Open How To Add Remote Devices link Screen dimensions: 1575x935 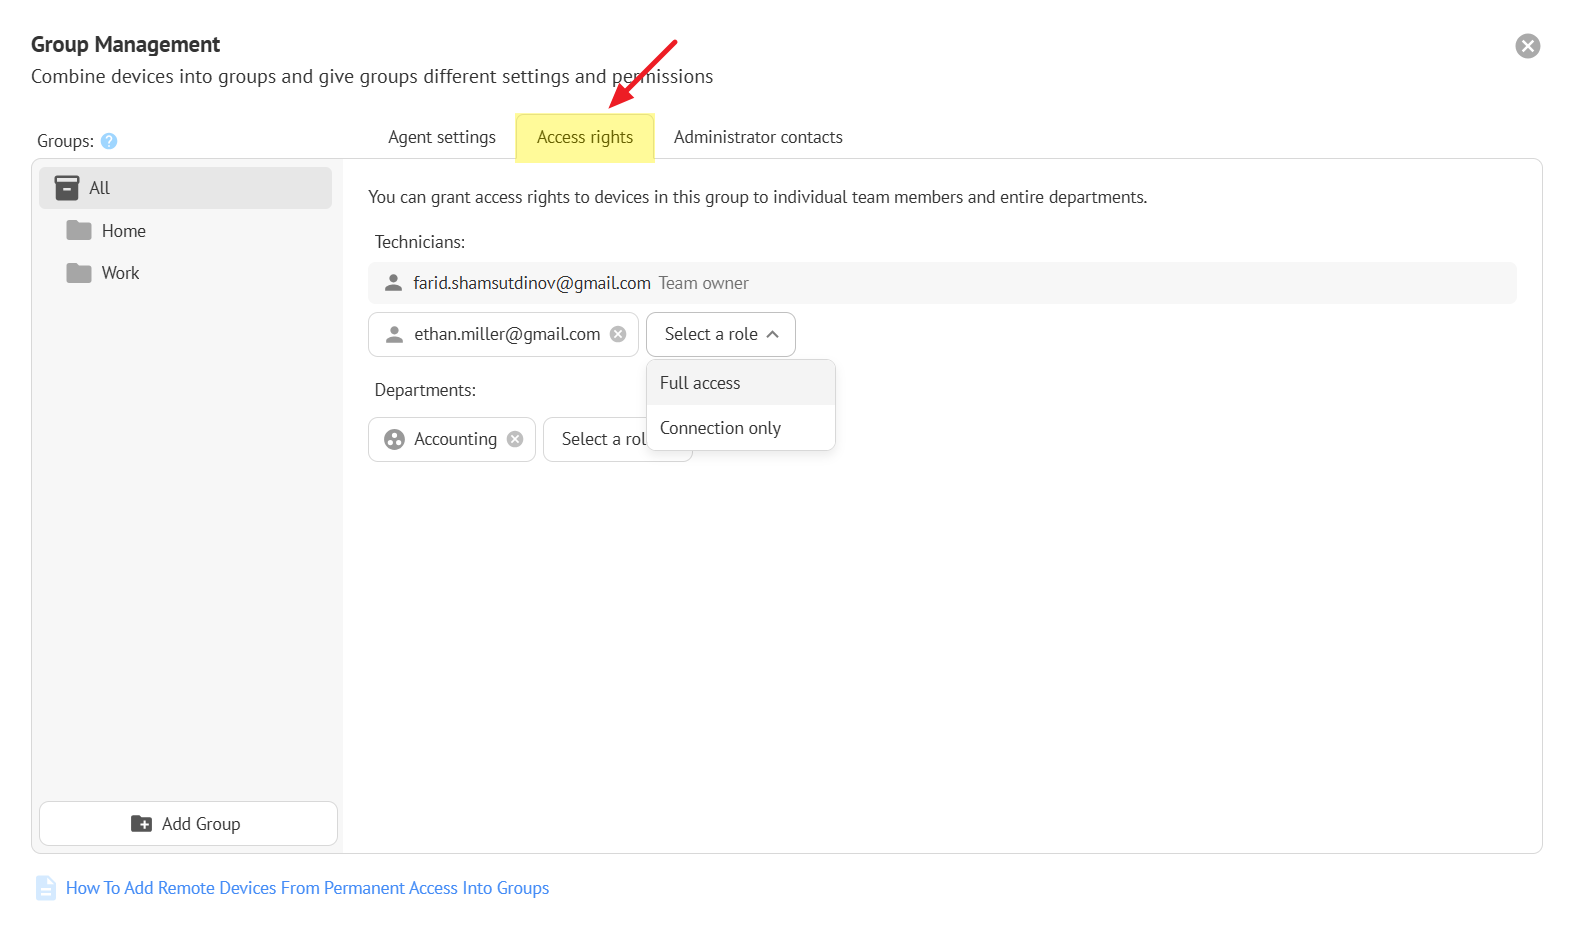coord(307,888)
